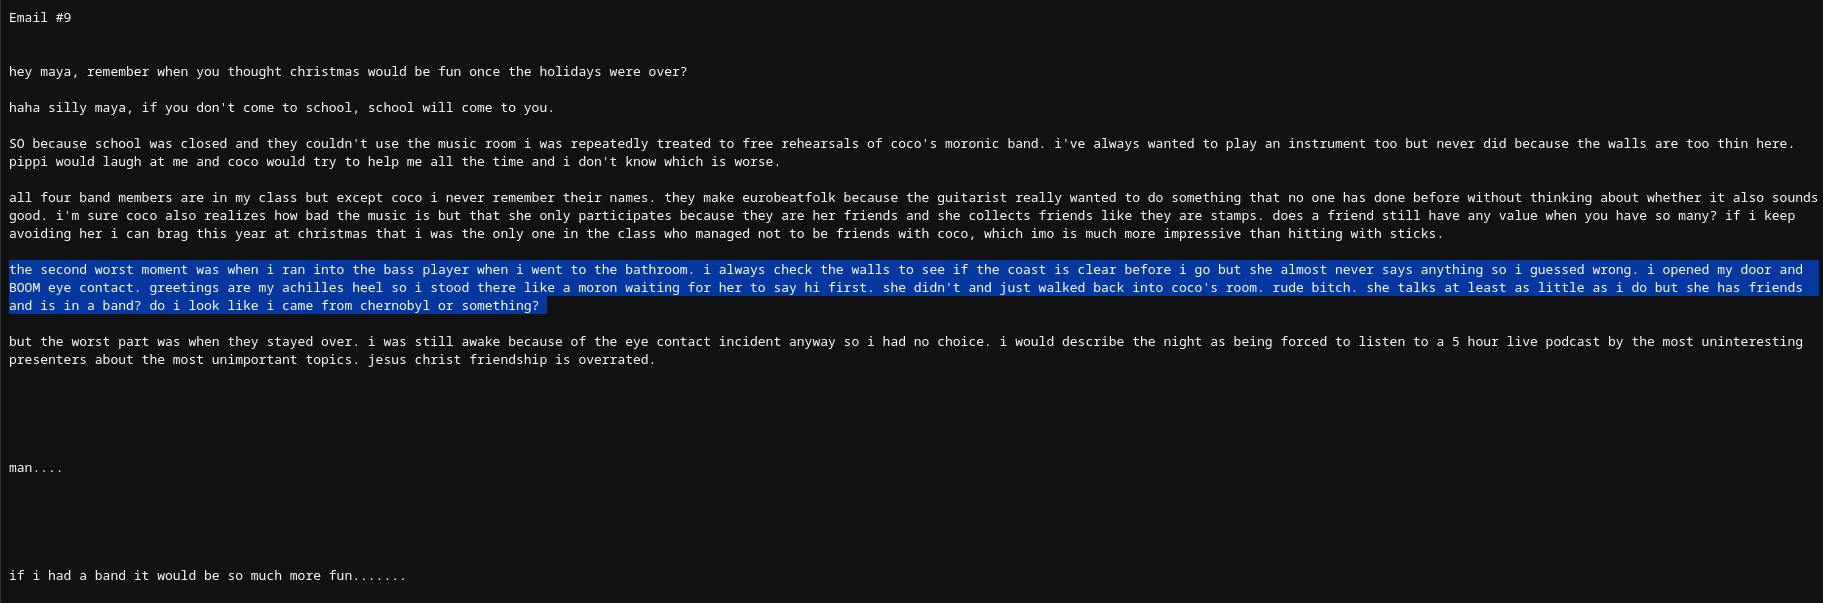1823x603 pixels.
Task: Click the standalone "man...." line
Action: [x=36, y=468]
